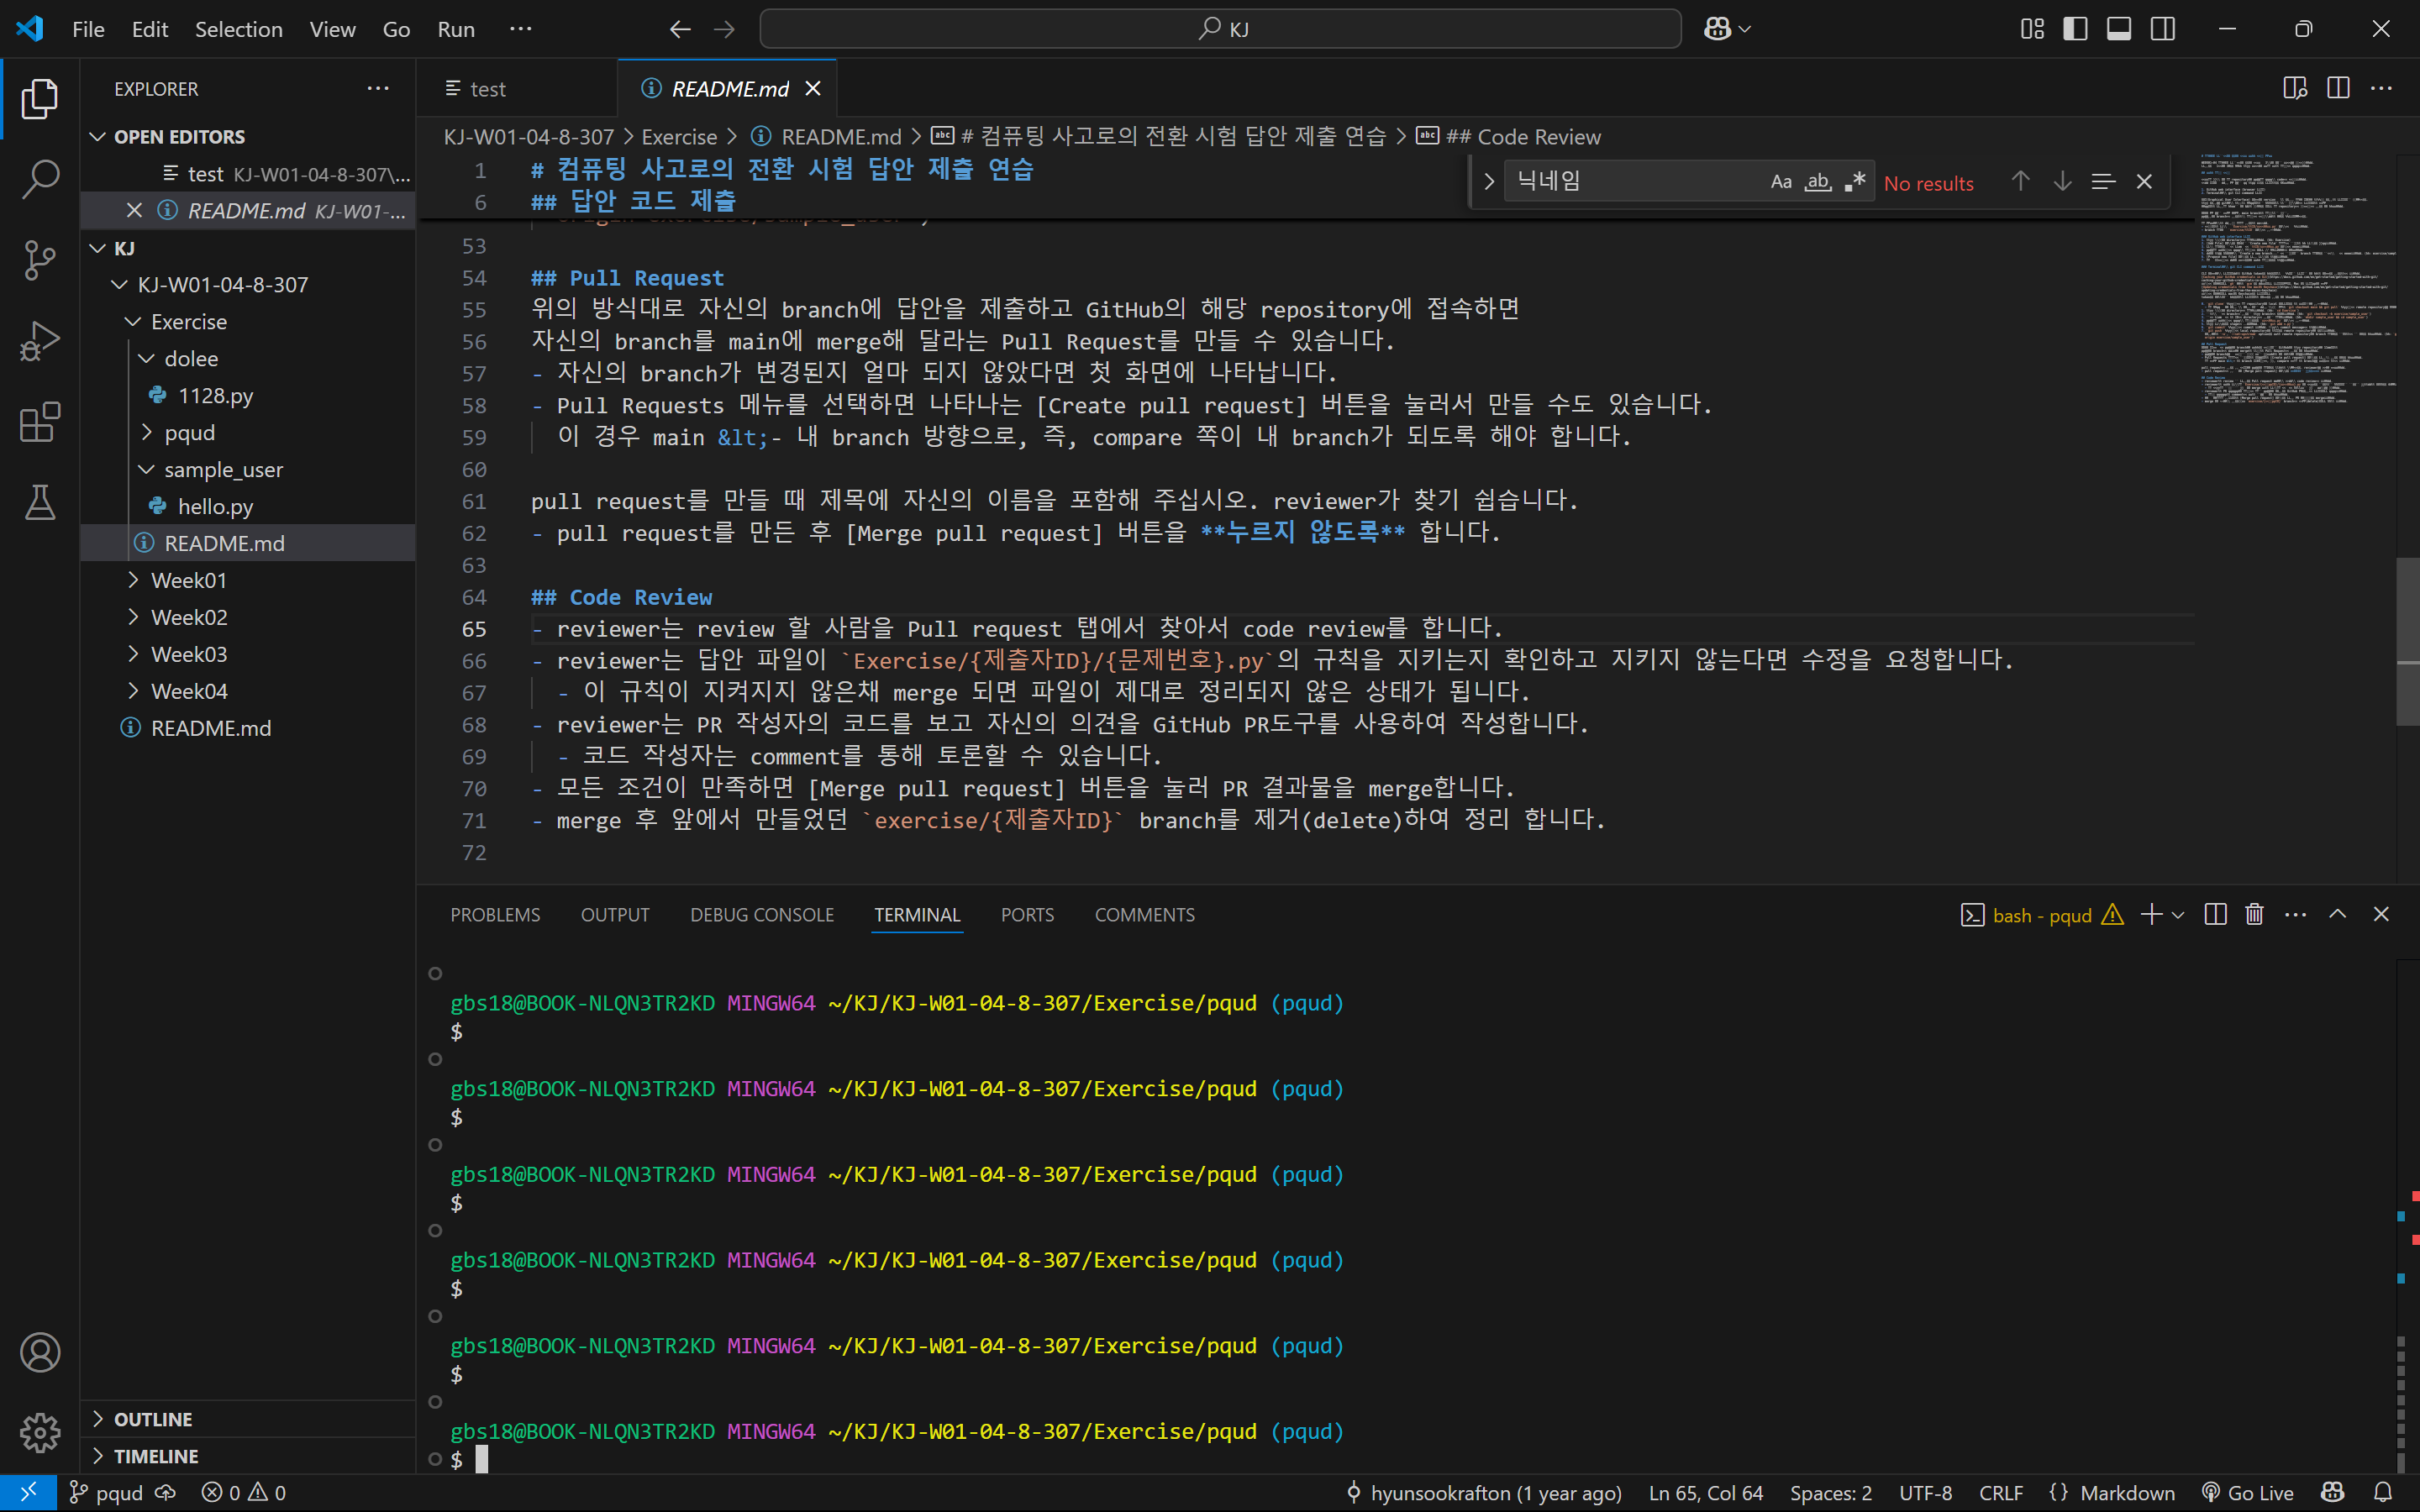Screen dimensions: 2420x1512
Task: Toggle Find in Selection
Action: point(2103,181)
